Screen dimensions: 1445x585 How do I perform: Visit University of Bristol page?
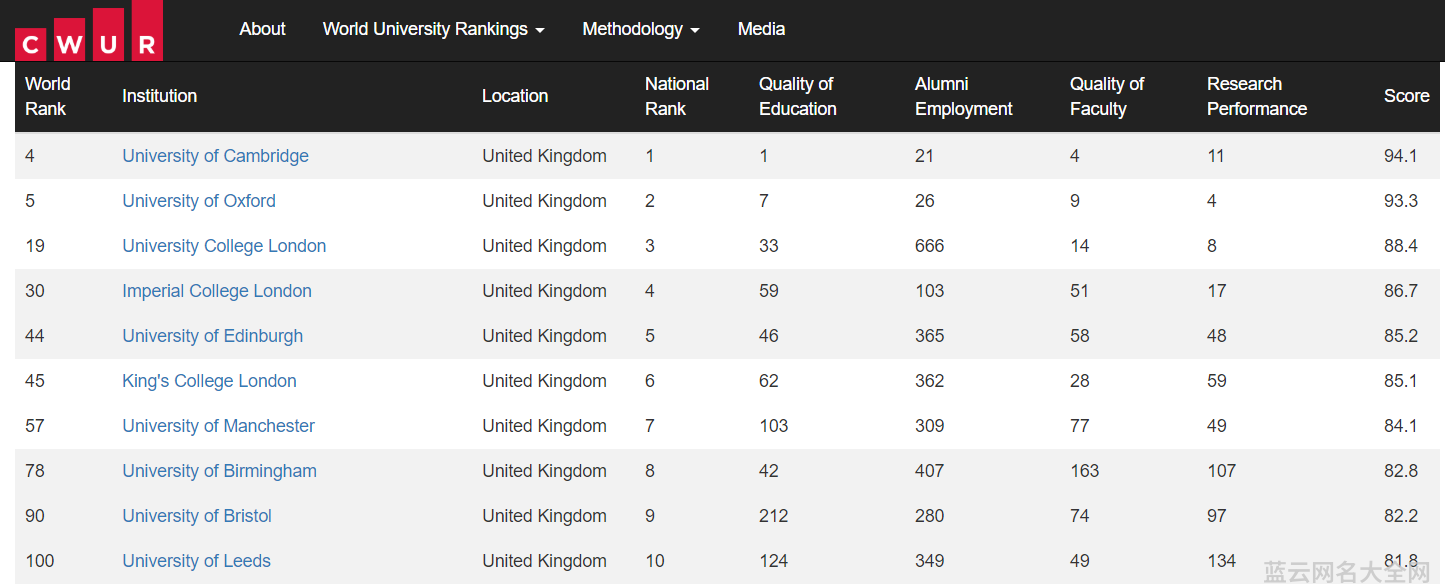click(197, 516)
